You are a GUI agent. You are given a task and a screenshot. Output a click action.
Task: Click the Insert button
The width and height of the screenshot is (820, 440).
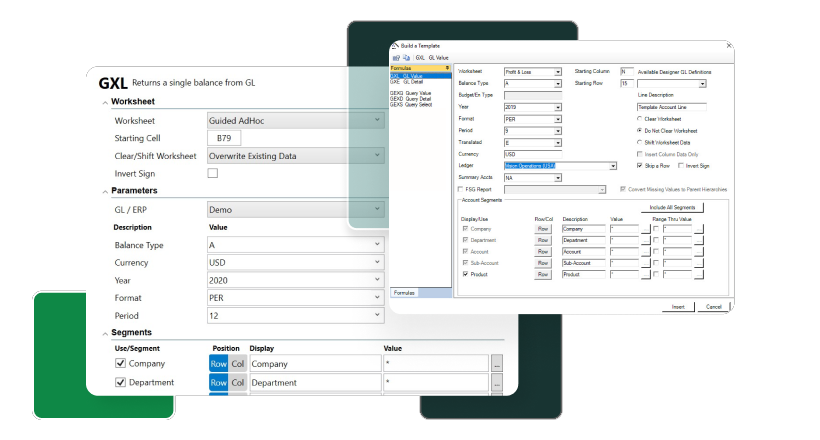[678, 306]
